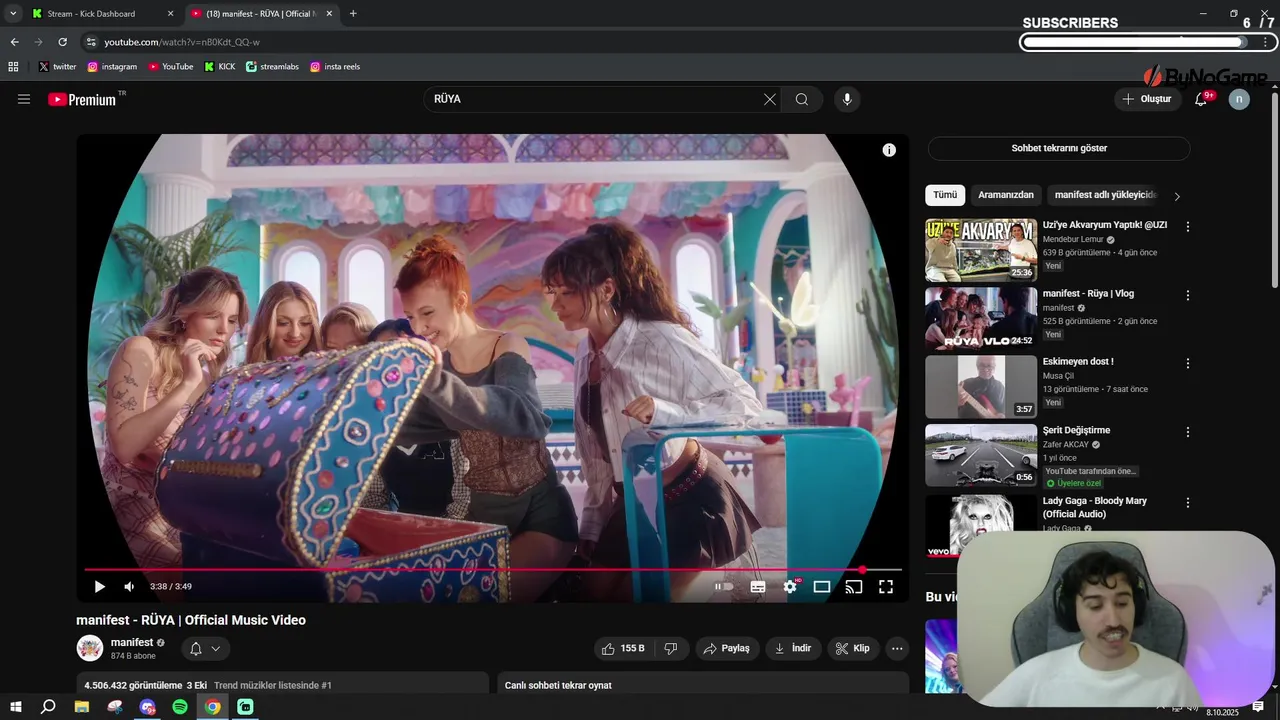Open the YouTube hamburger guide menu
Screen dimensions: 1280x720
pyautogui.click(x=24, y=99)
